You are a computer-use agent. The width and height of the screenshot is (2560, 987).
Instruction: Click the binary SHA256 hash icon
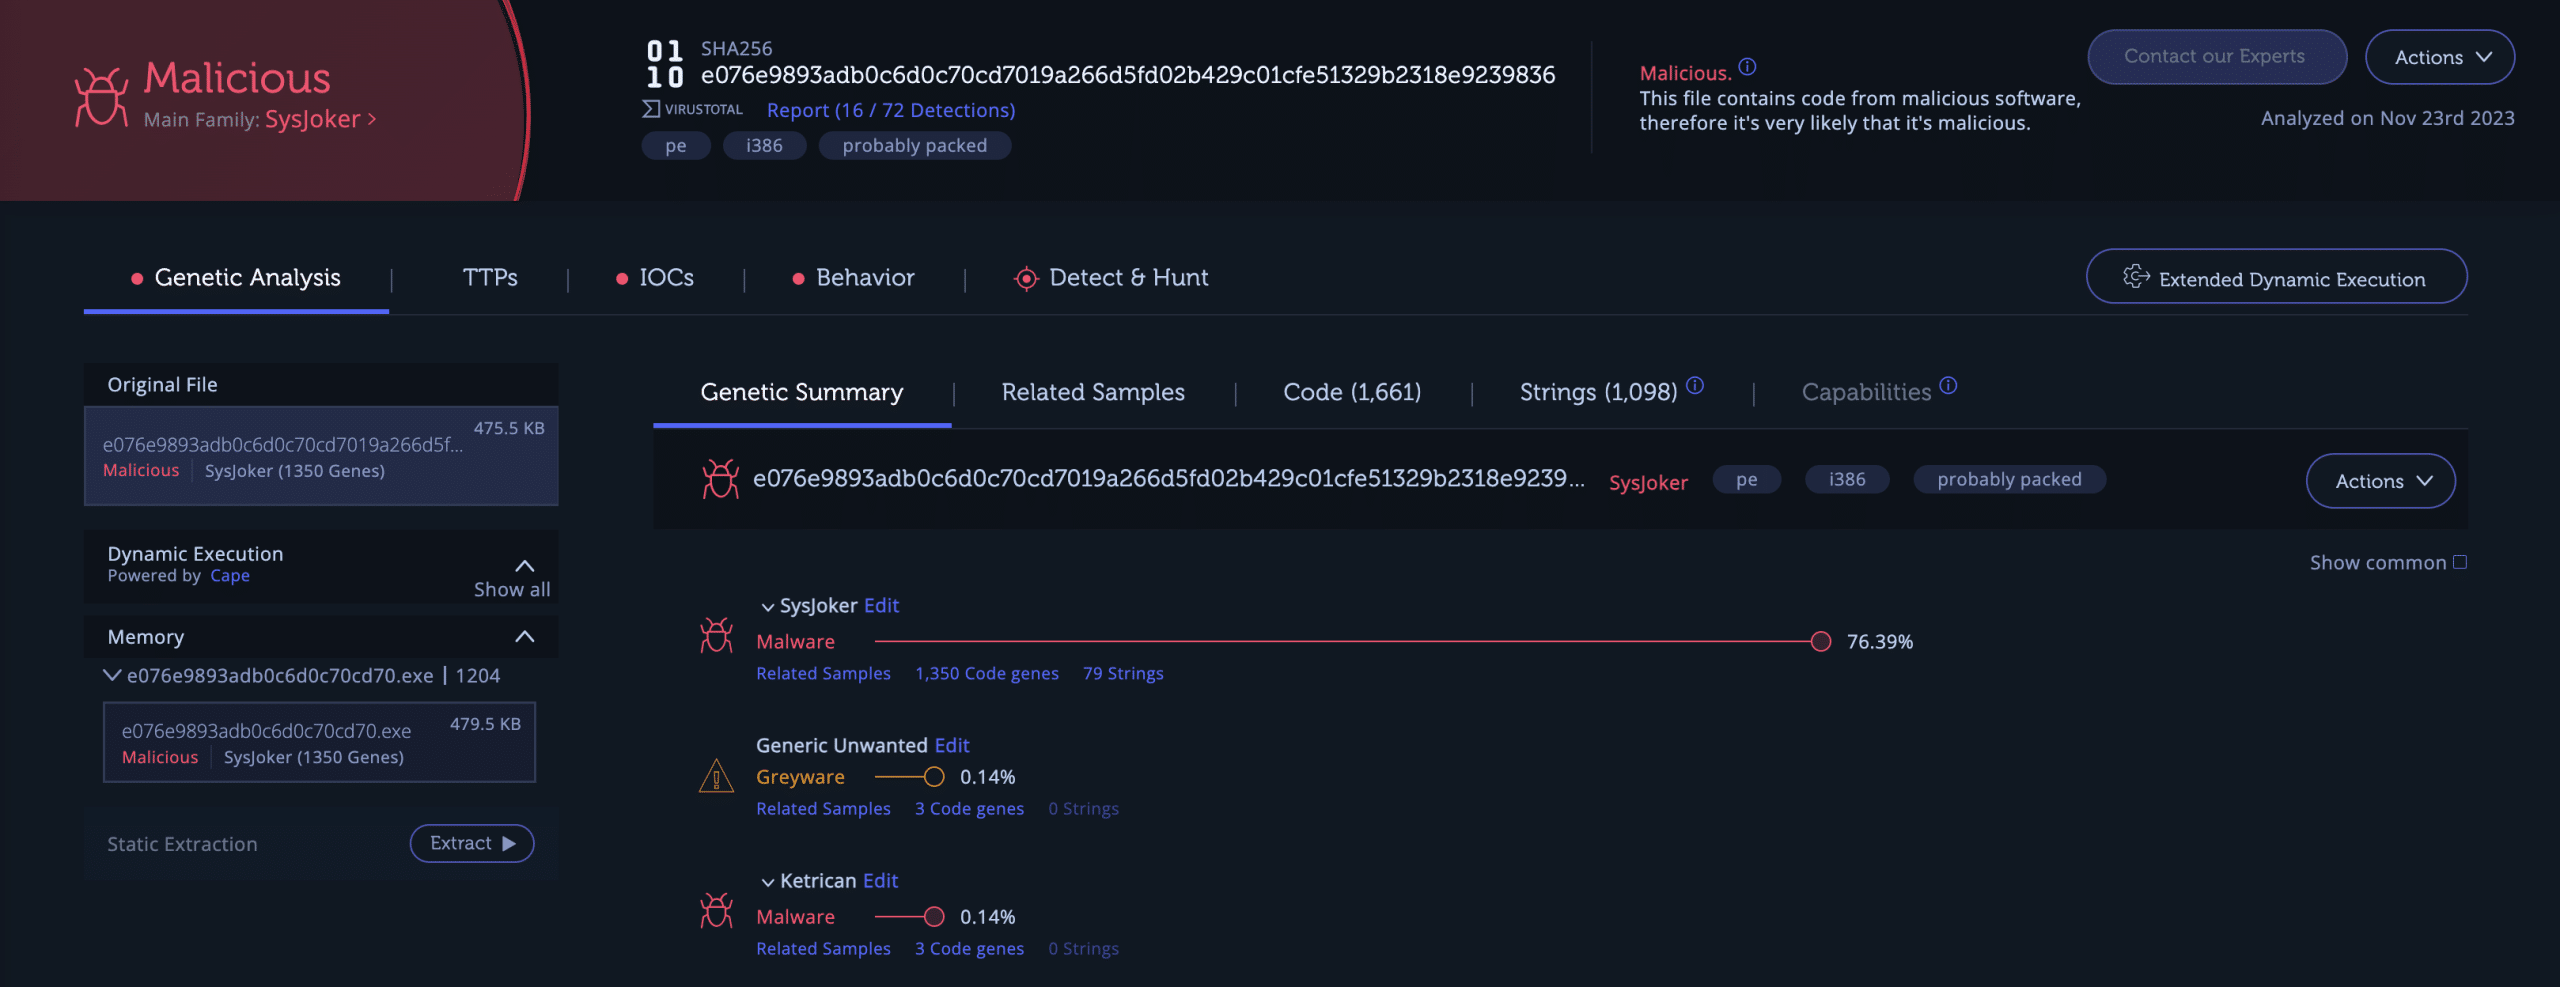(664, 64)
